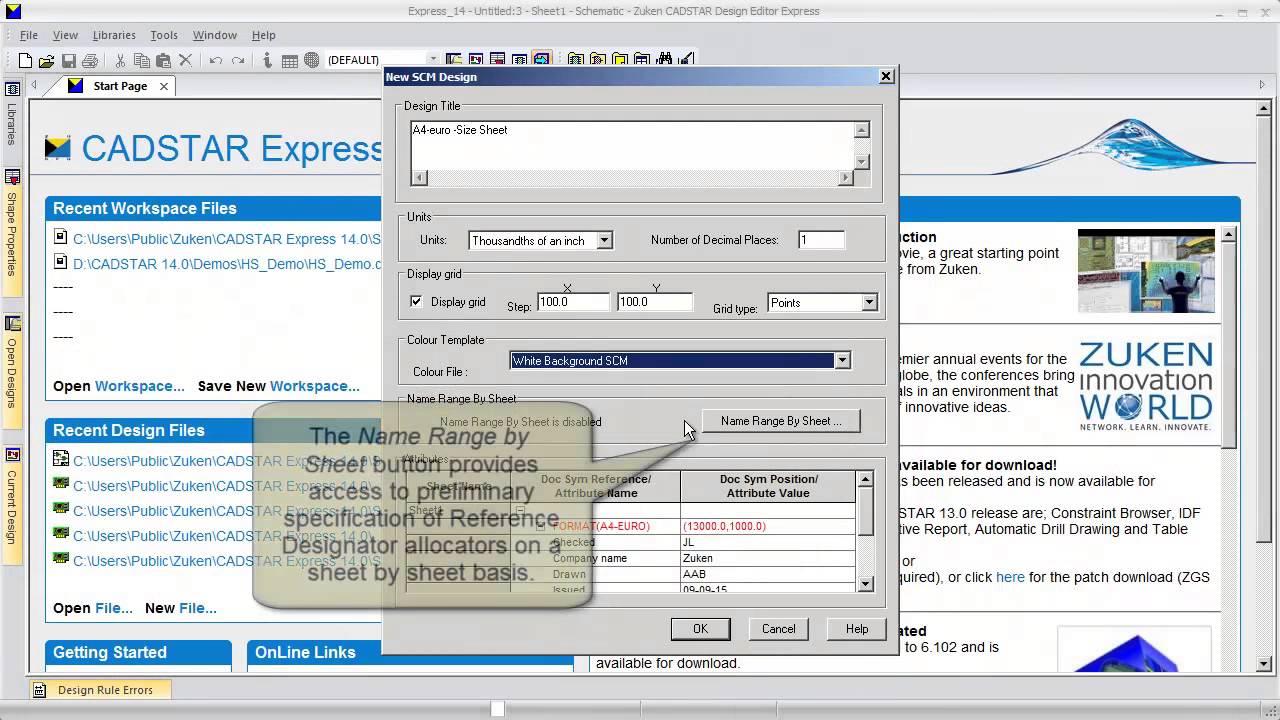Toggle the Display grid checkbox
The height and width of the screenshot is (720, 1280).
click(x=416, y=301)
